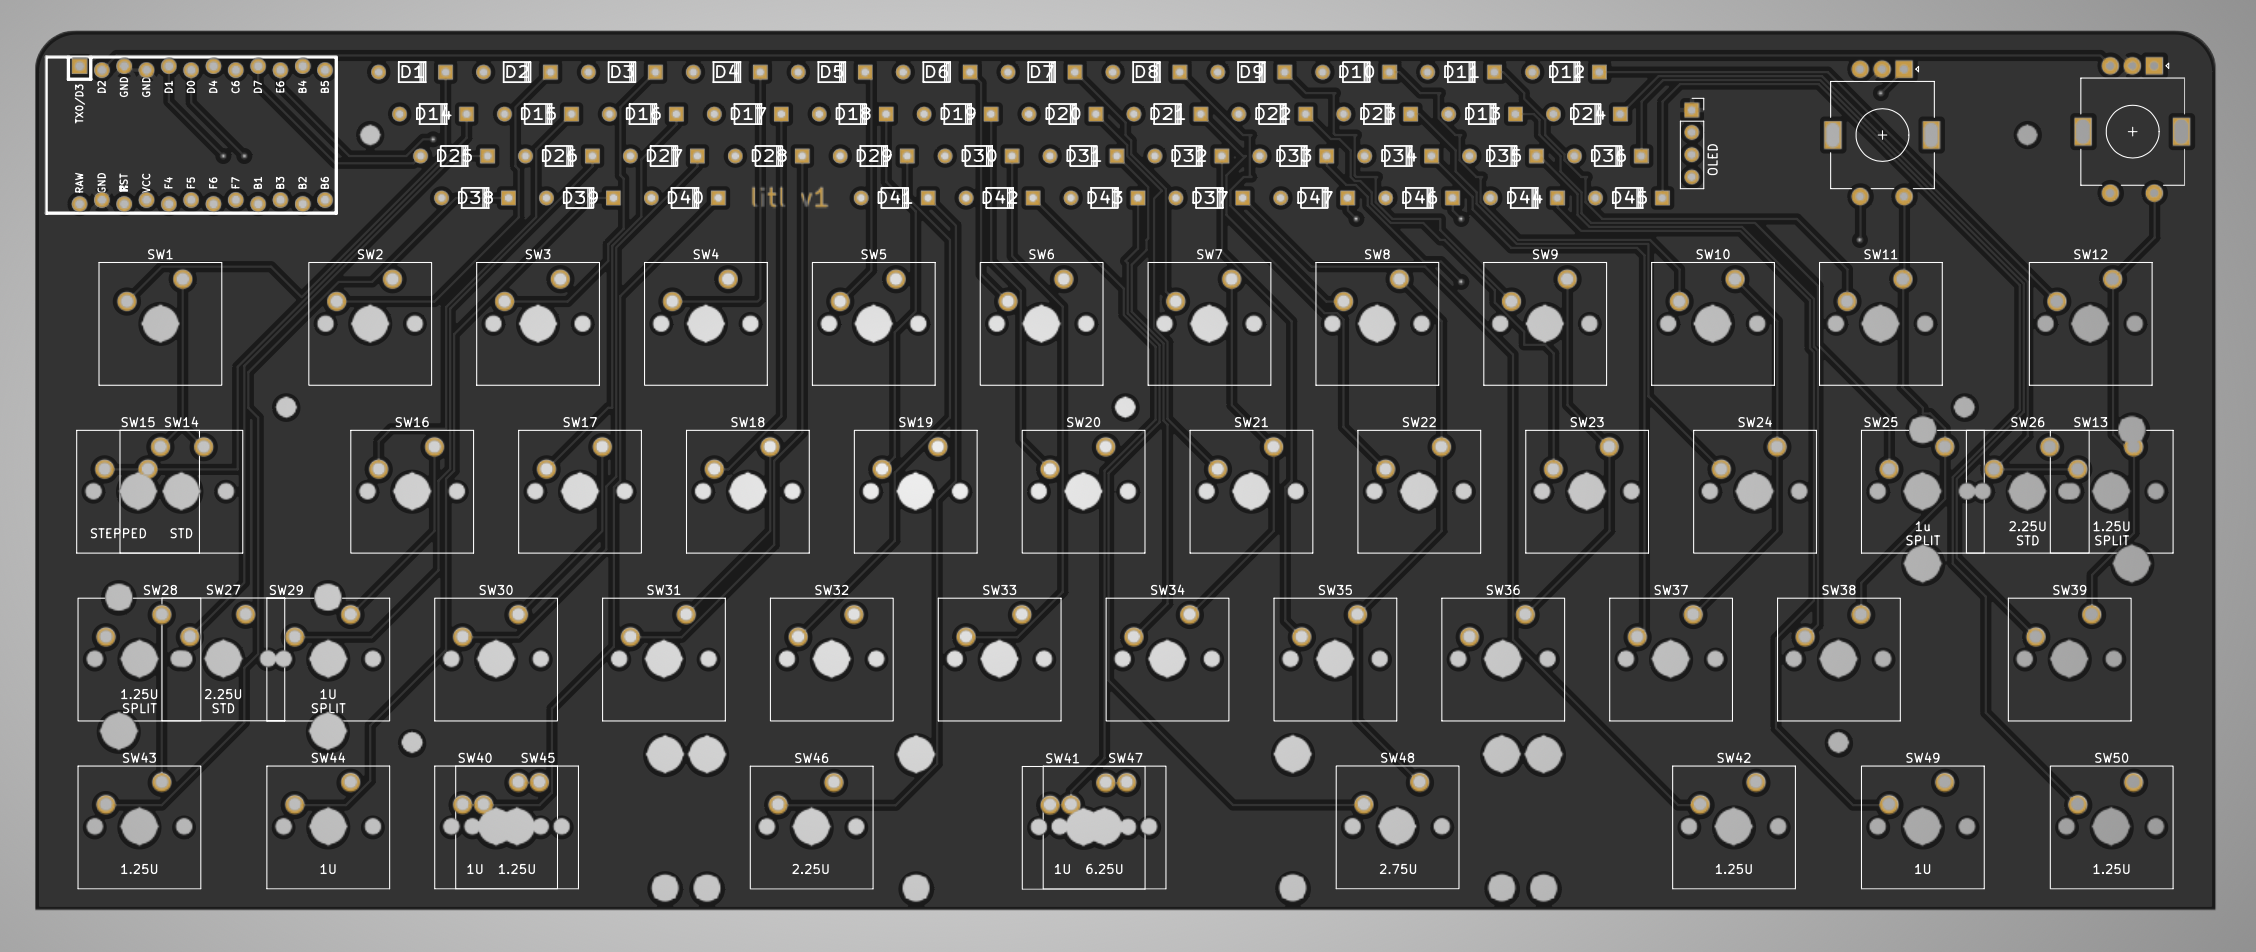
Task: Select the rotary encoder circle beside the OLED header
Action: [x=1882, y=134]
